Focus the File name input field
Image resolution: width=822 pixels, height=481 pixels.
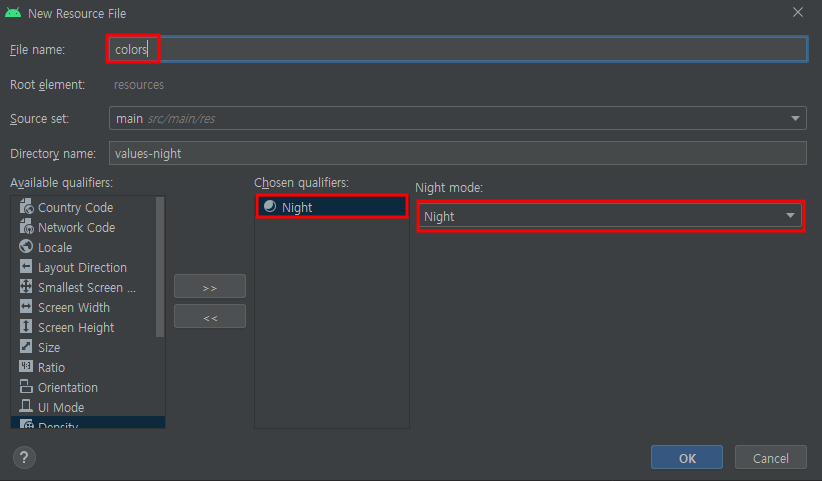(x=458, y=49)
